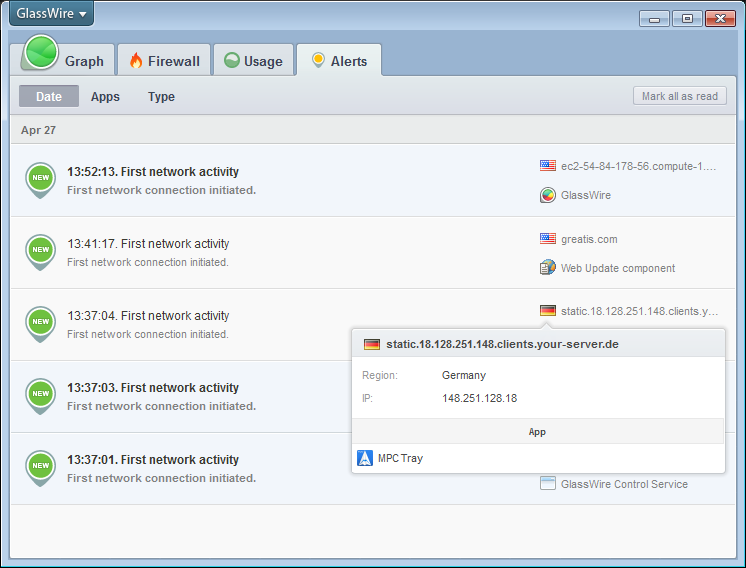Viewport: 746px width, 568px height.
Task: Maximize the GlassWire window
Action: click(687, 19)
